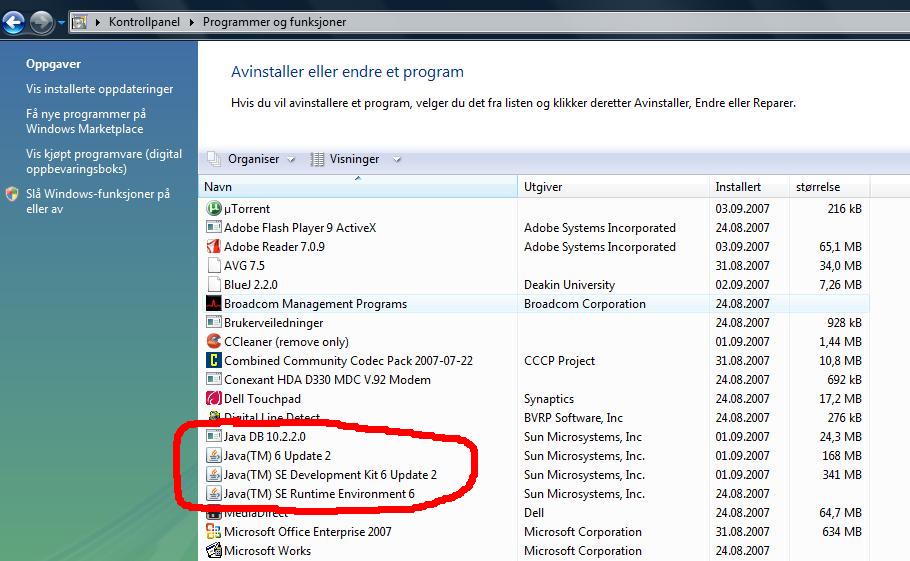Click the 634 MB size value
This screenshot has width=910, height=561.
click(x=842, y=531)
